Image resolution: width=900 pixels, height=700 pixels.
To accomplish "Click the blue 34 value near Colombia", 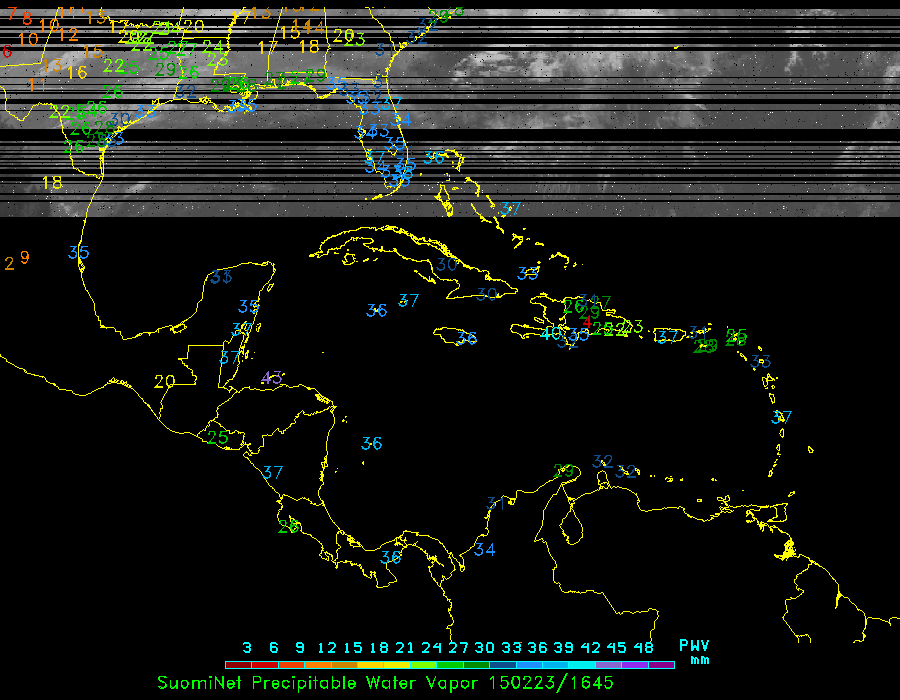I will (x=485, y=550).
